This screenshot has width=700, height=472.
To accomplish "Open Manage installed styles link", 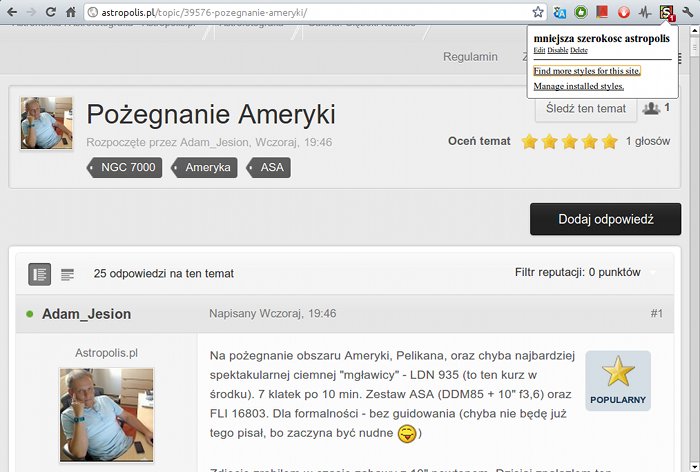I will point(579,86).
